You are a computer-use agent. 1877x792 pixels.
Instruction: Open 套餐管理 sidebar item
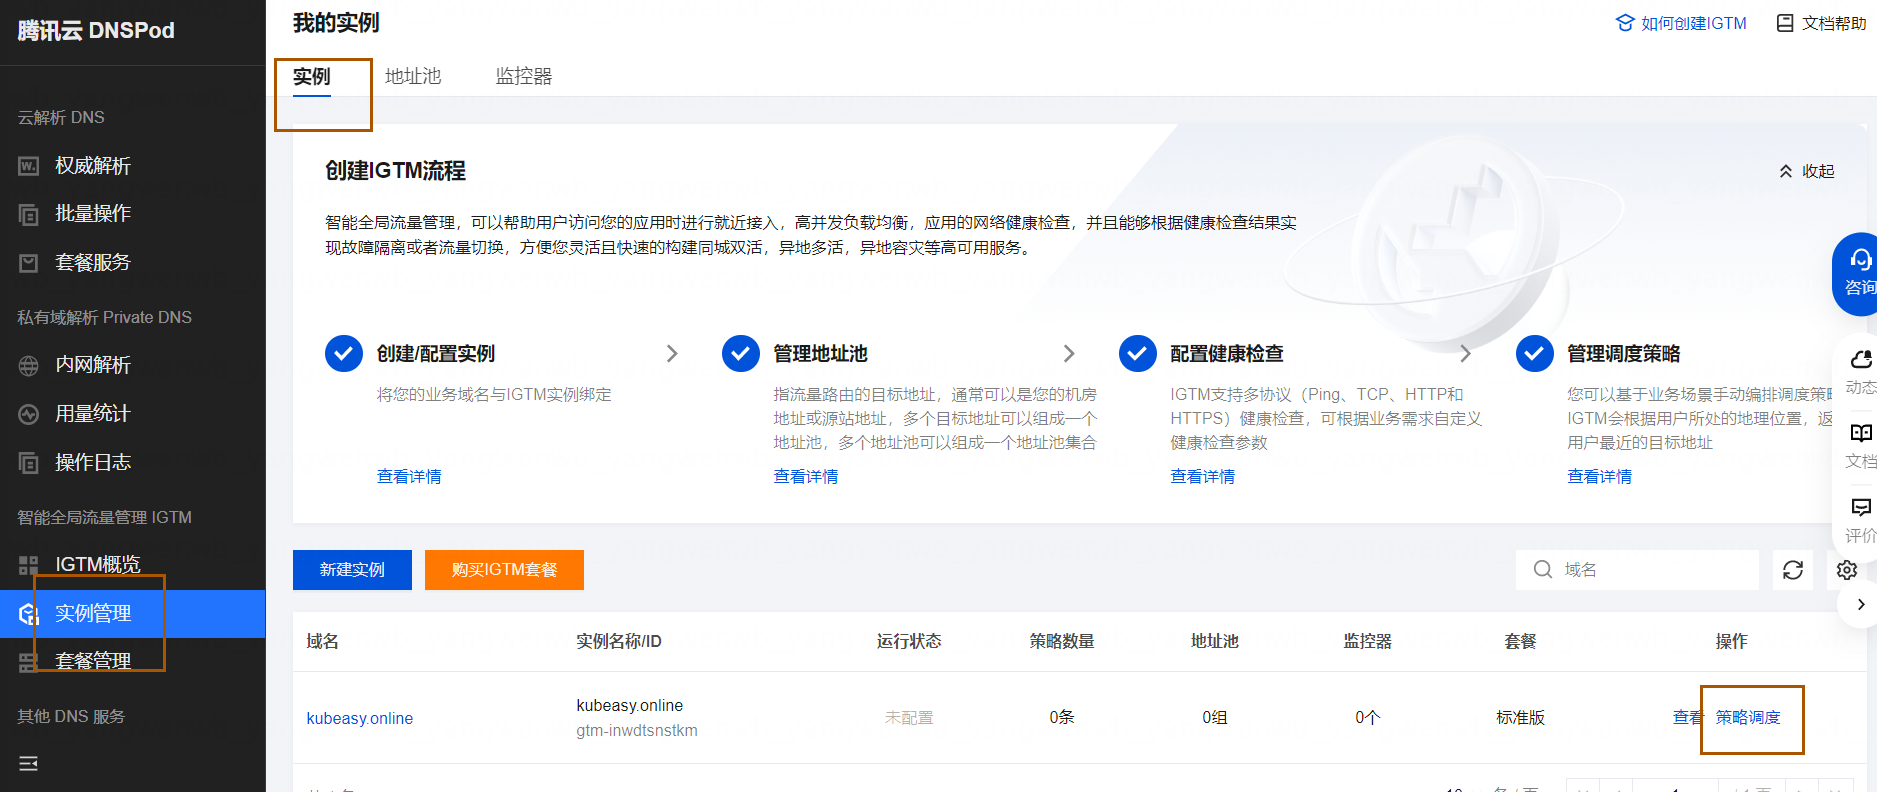[92, 661]
